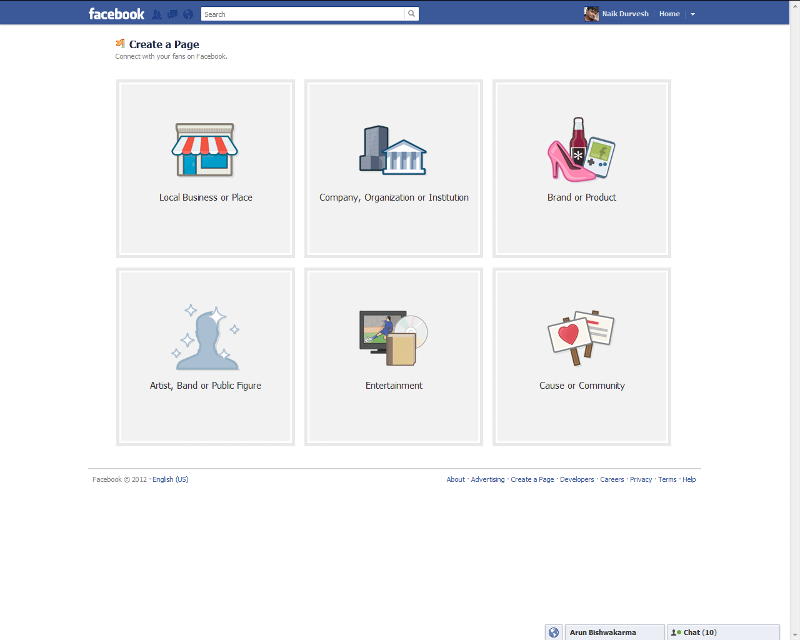Open the Chat (10) tab
The height and width of the screenshot is (640, 800).
(x=723, y=632)
